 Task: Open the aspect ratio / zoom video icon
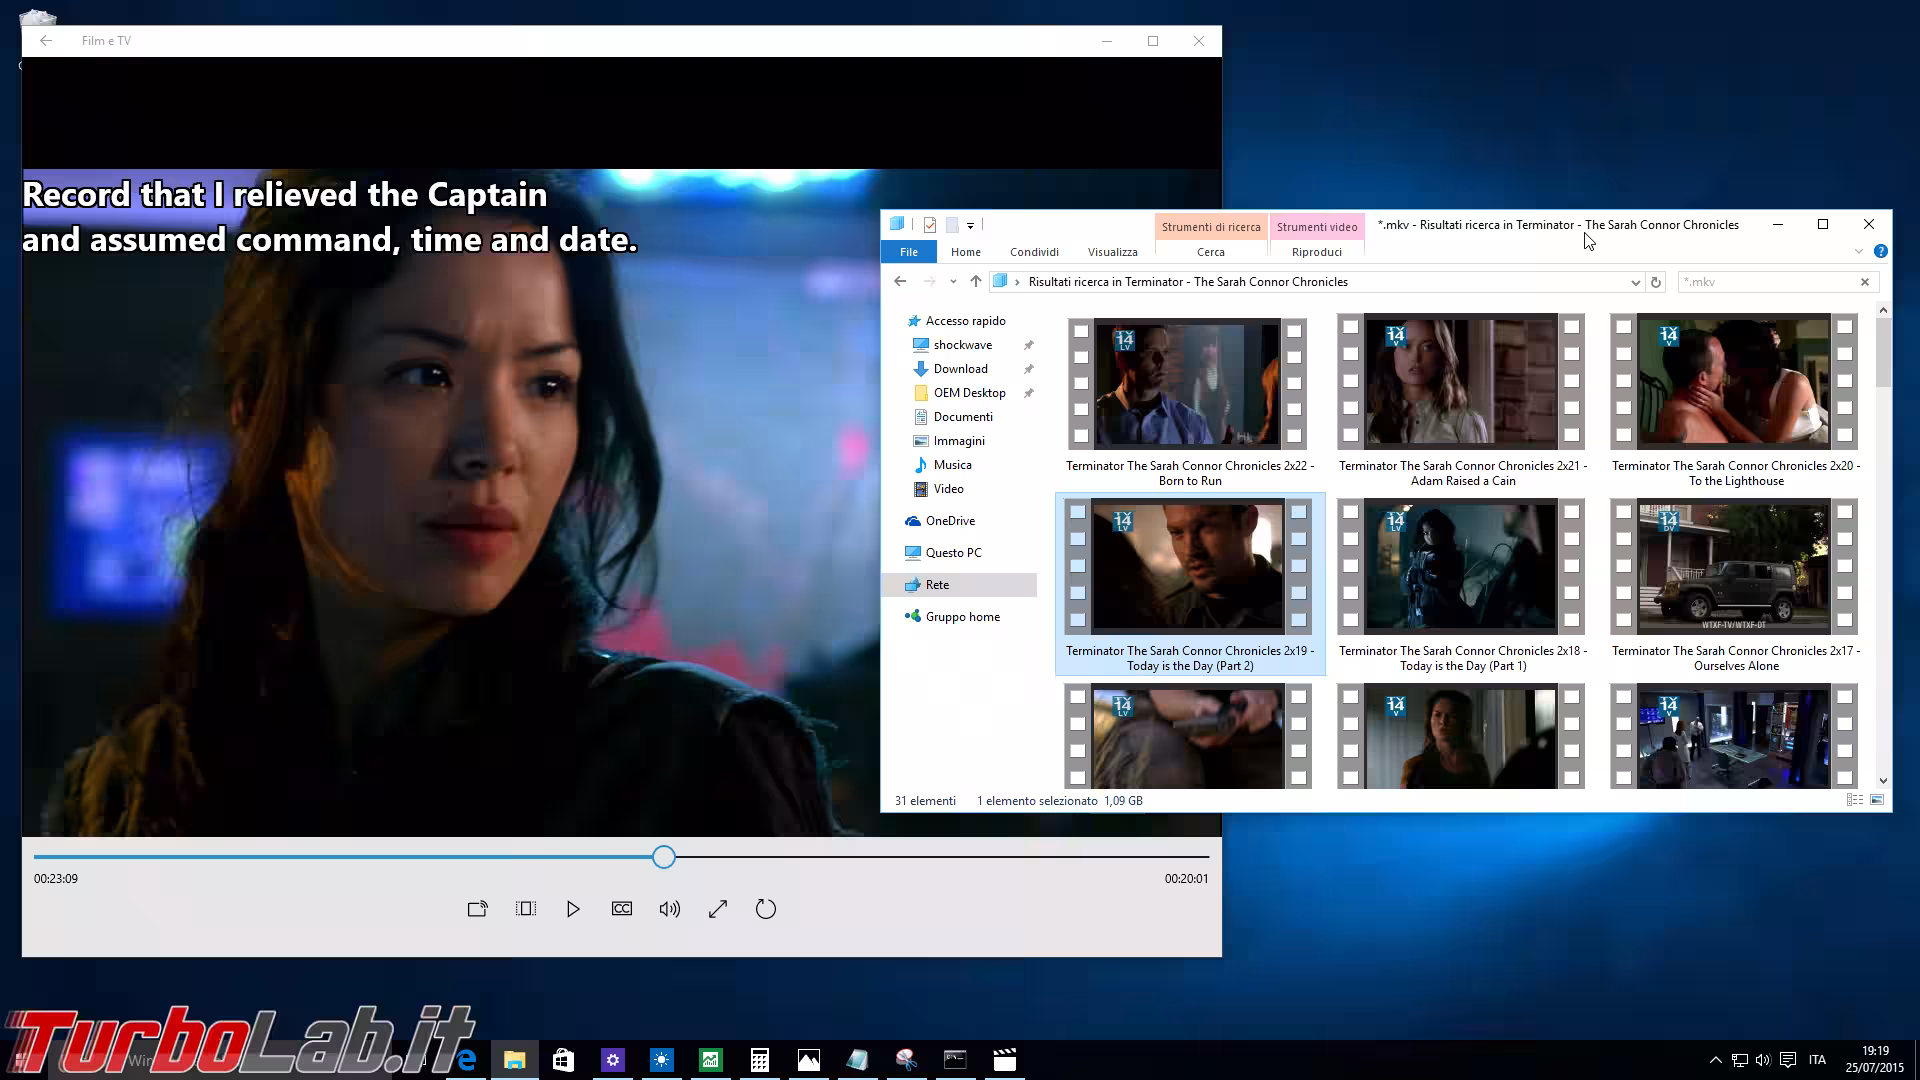click(x=525, y=909)
